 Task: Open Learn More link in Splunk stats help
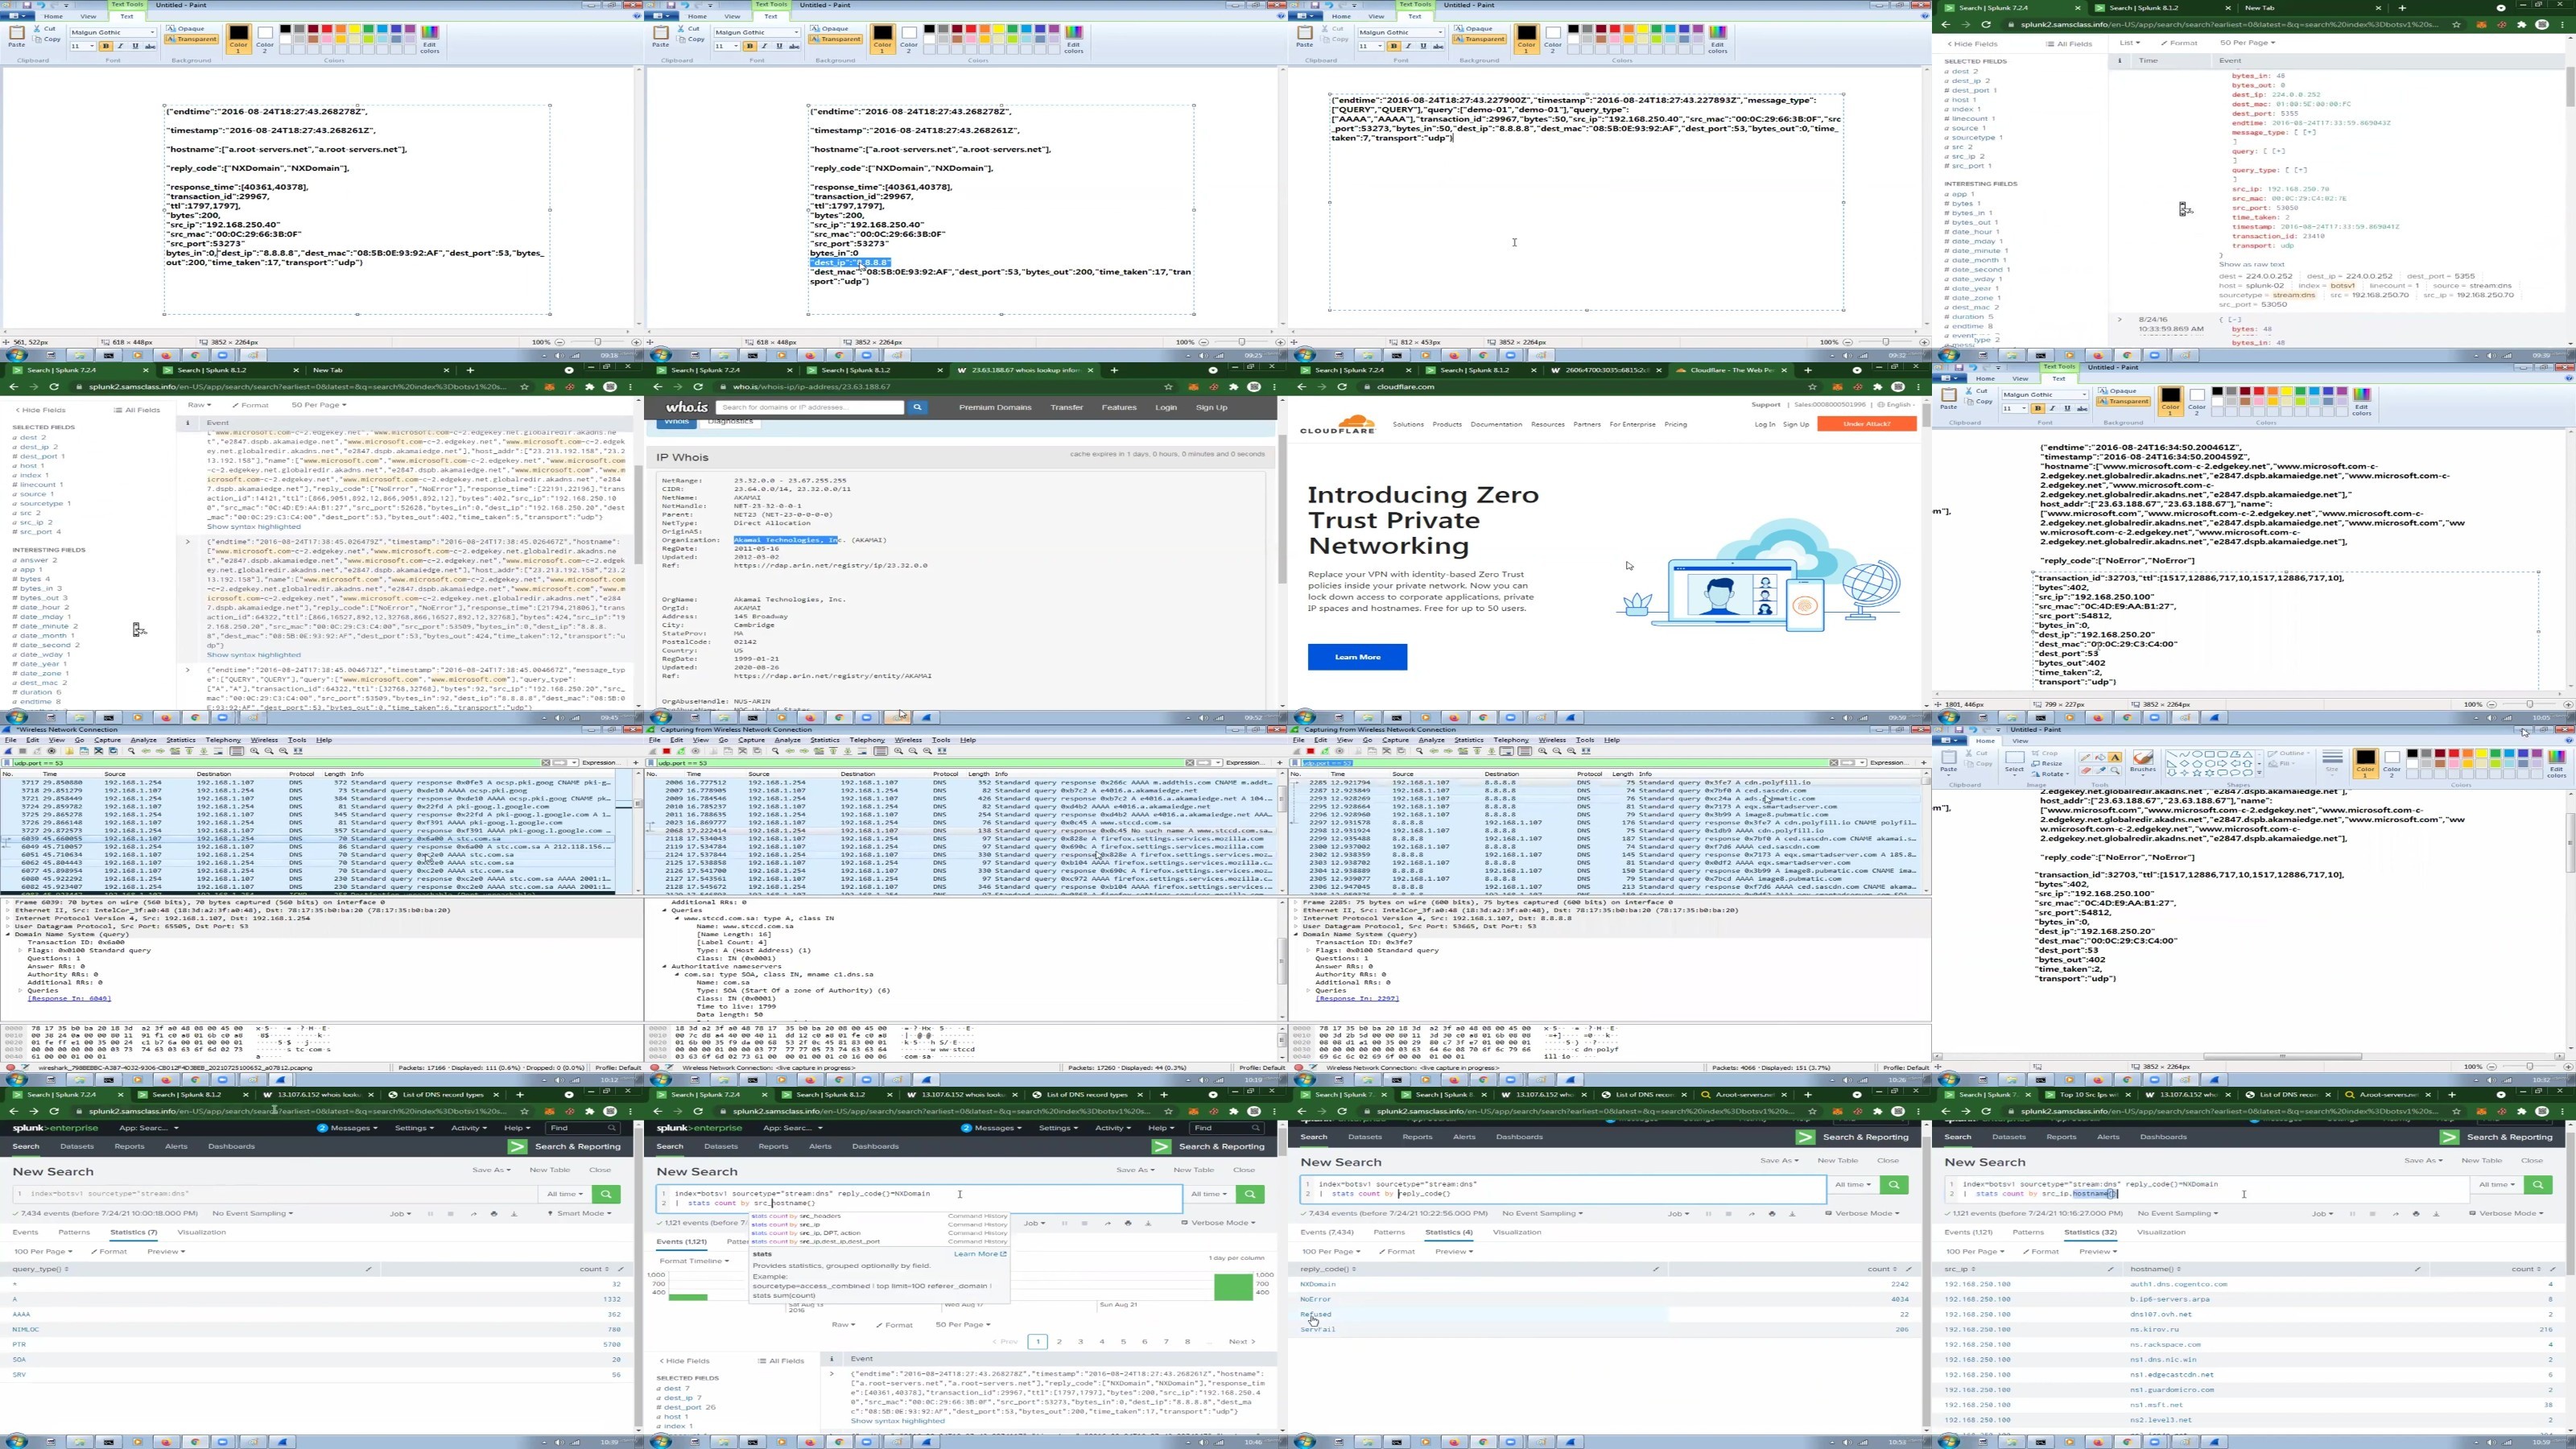point(980,1254)
